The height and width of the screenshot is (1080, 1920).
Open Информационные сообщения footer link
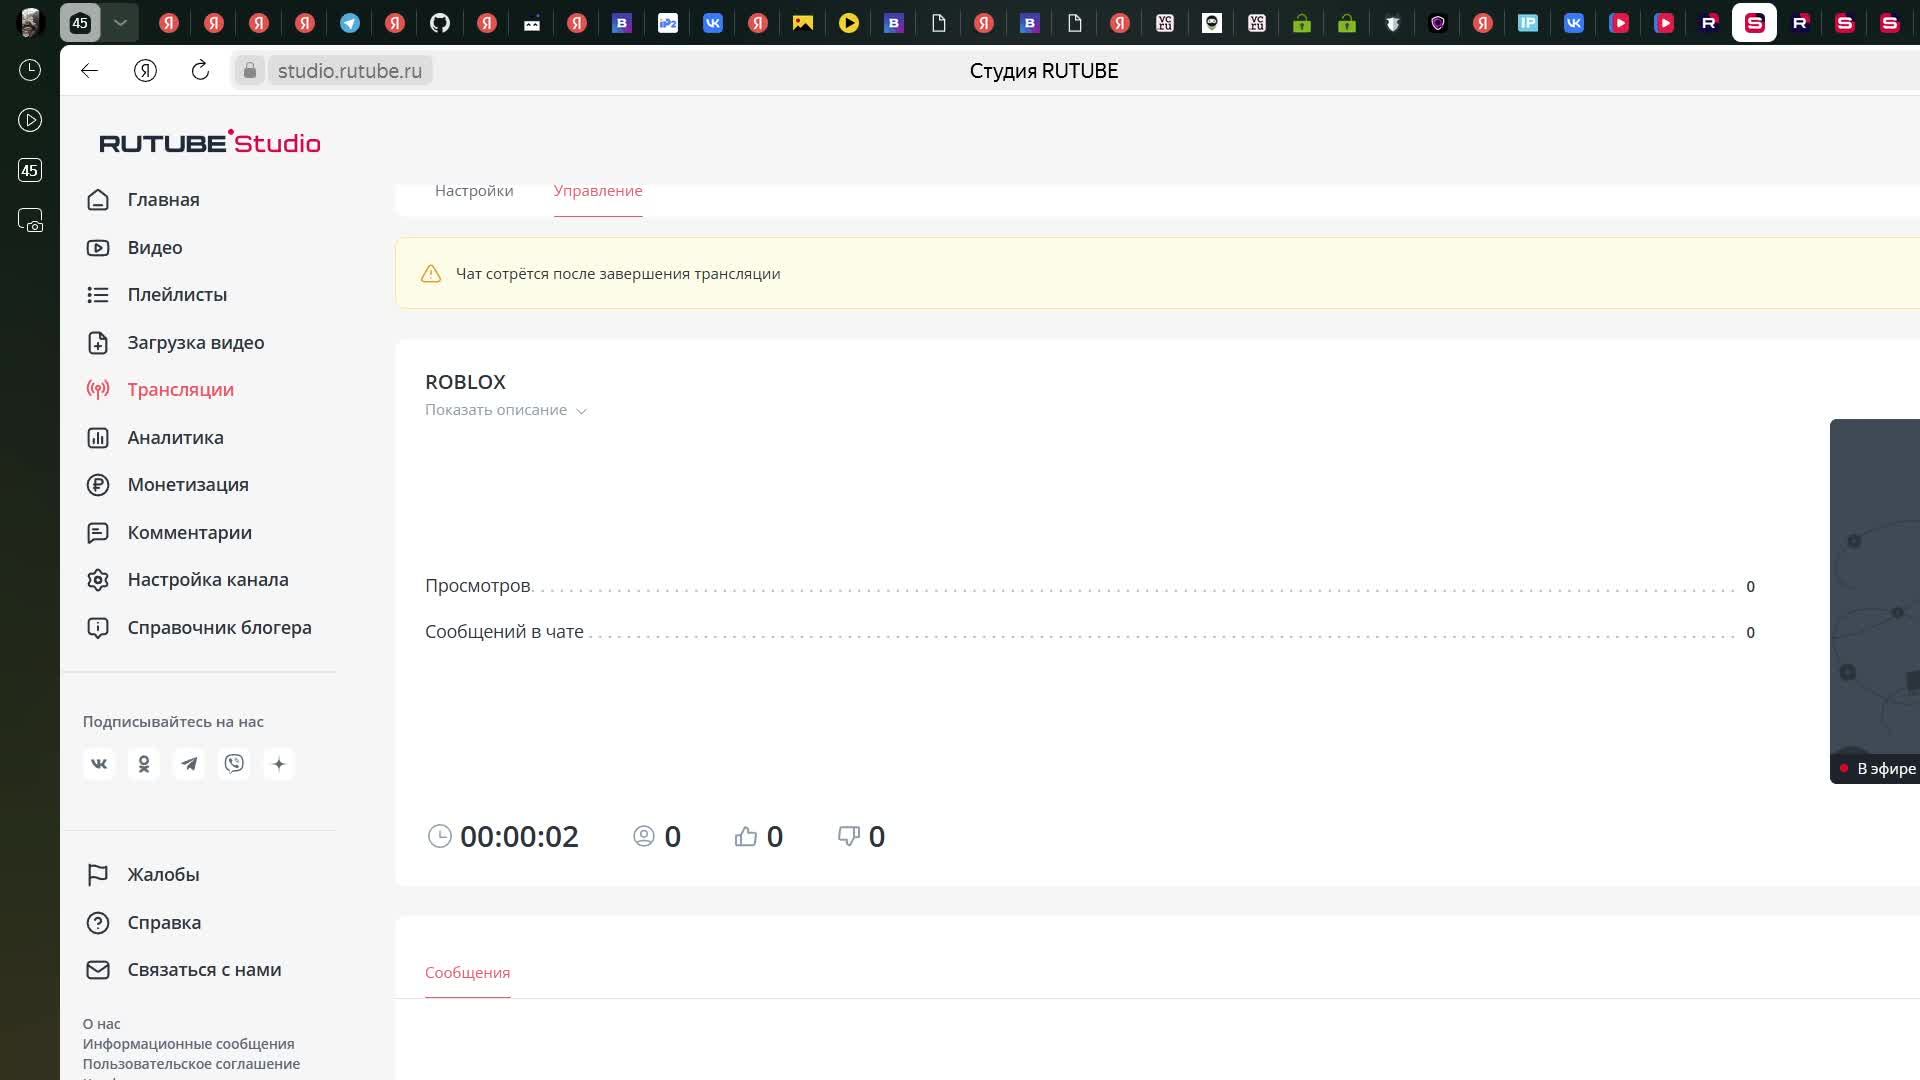(188, 1044)
